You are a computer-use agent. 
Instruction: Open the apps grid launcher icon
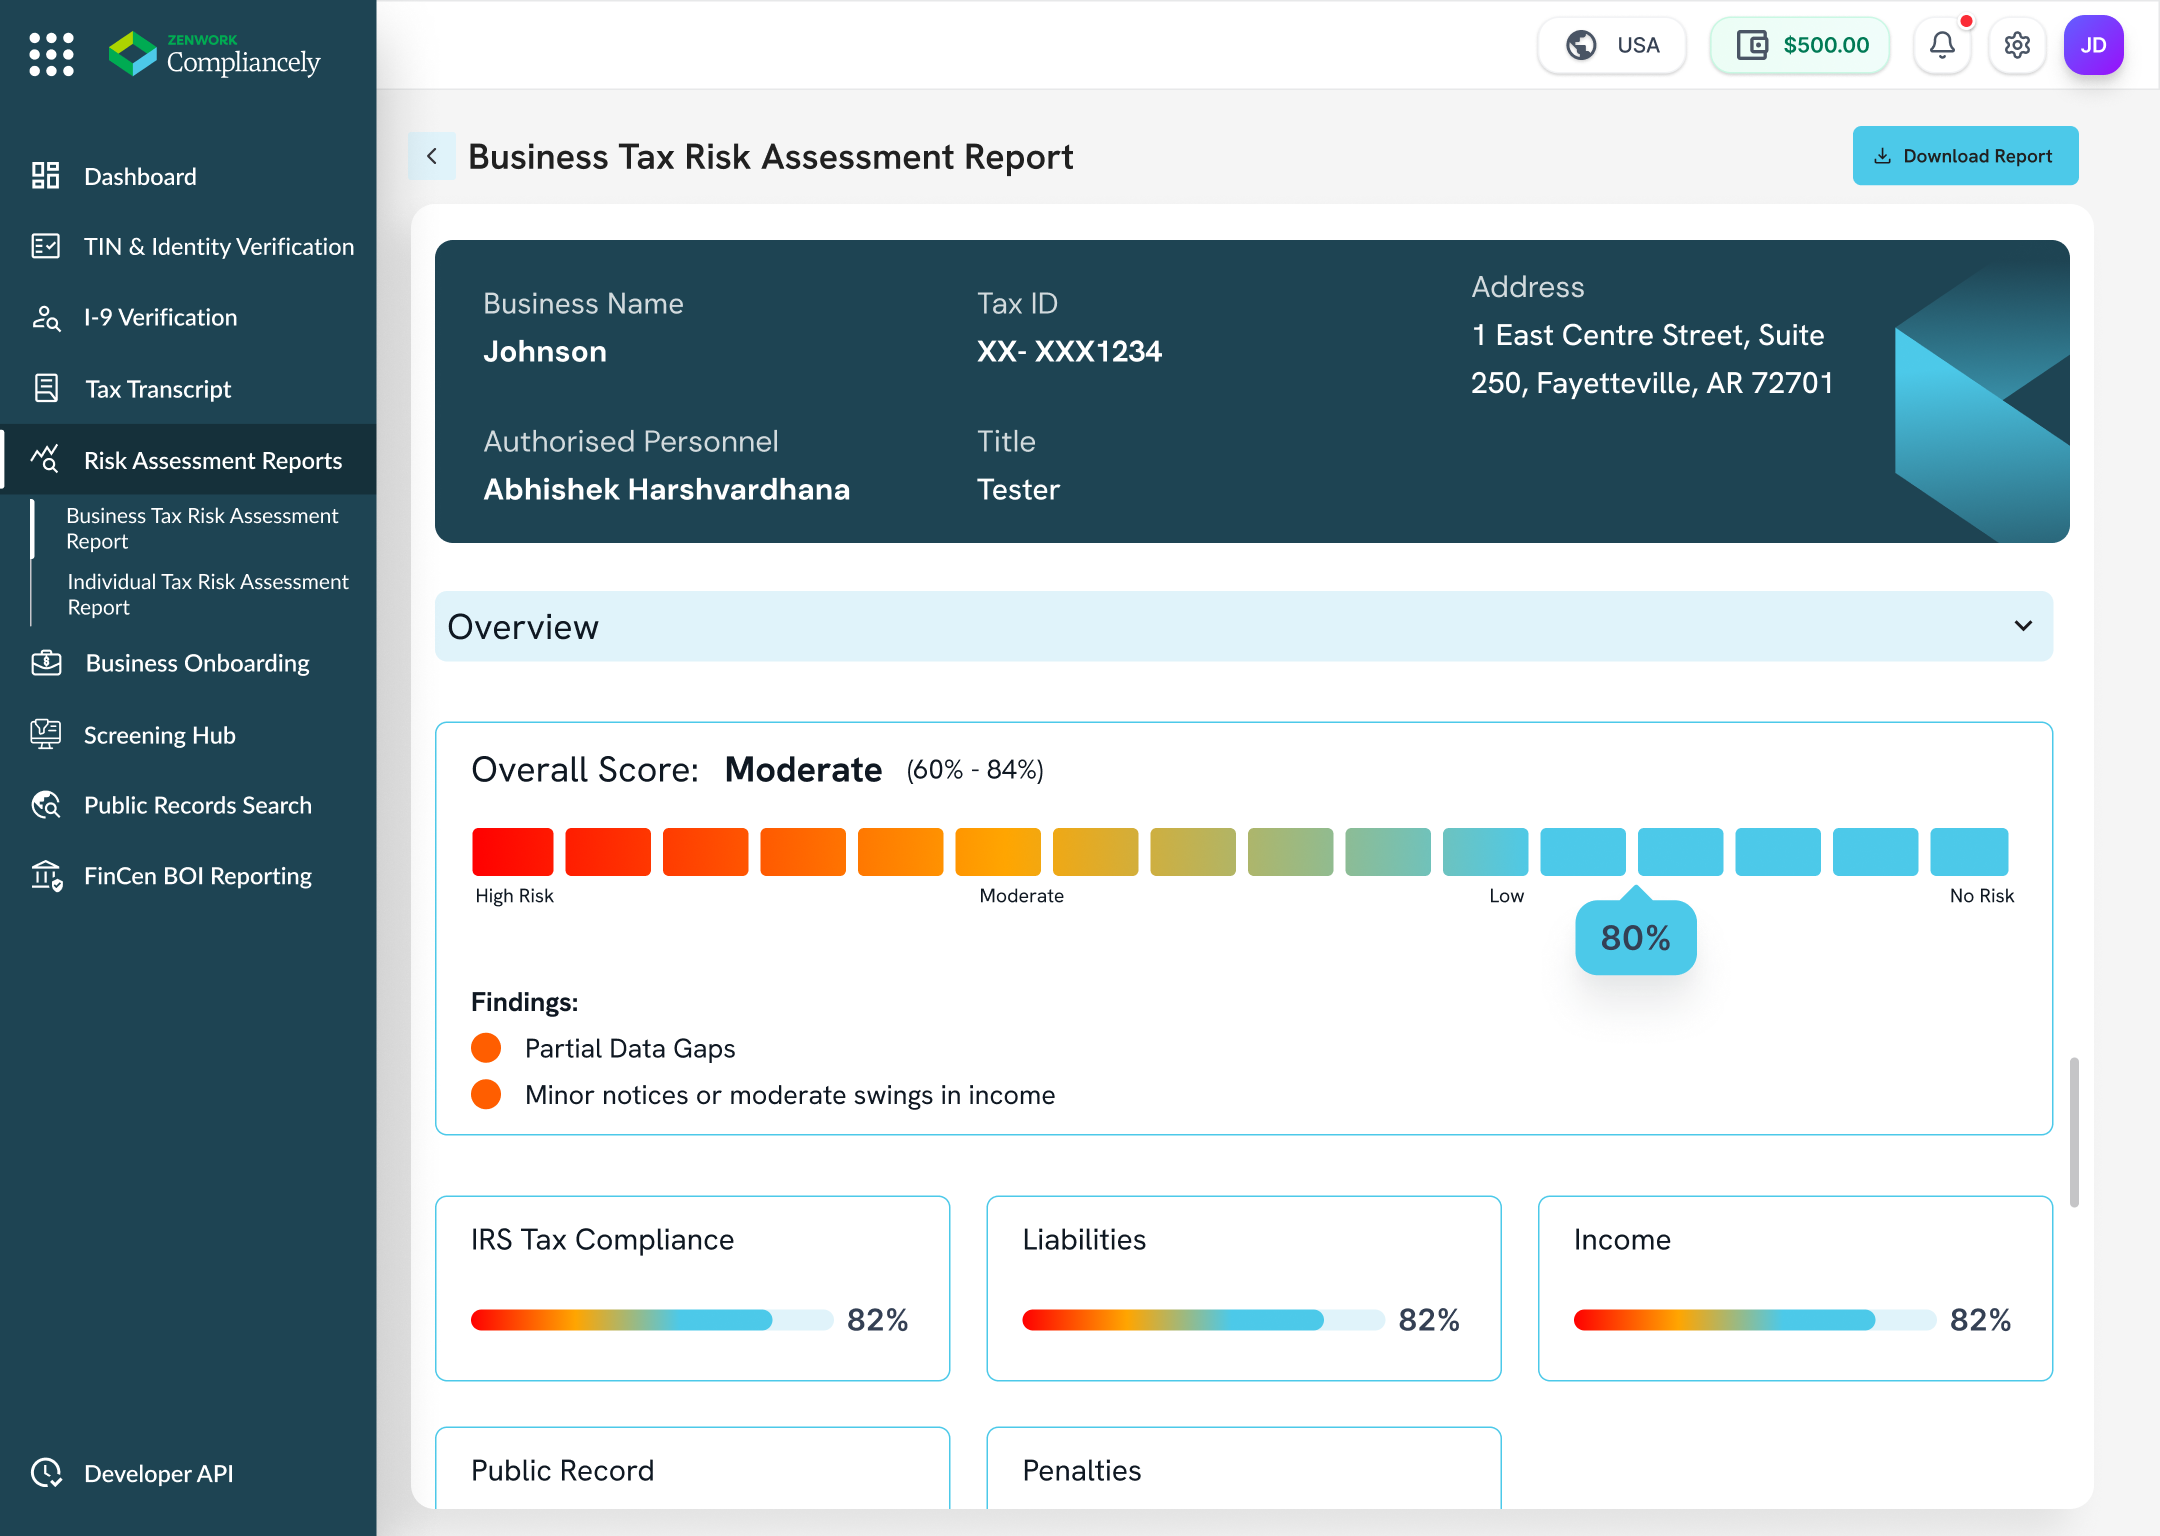coord(52,54)
